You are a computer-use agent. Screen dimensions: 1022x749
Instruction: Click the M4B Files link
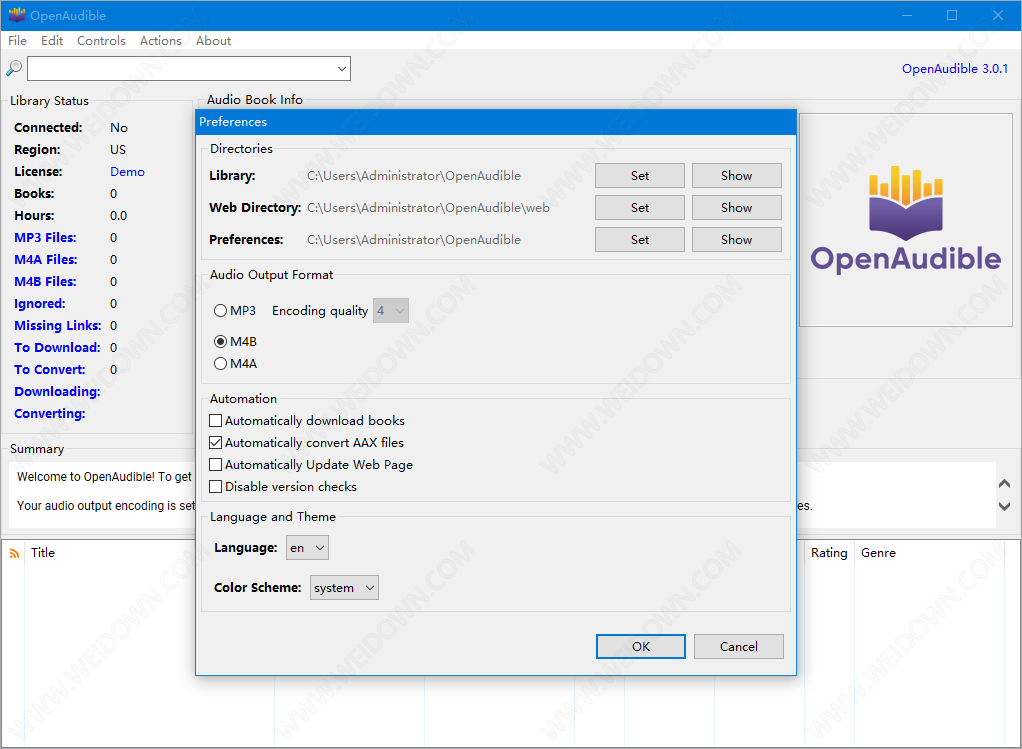click(45, 282)
